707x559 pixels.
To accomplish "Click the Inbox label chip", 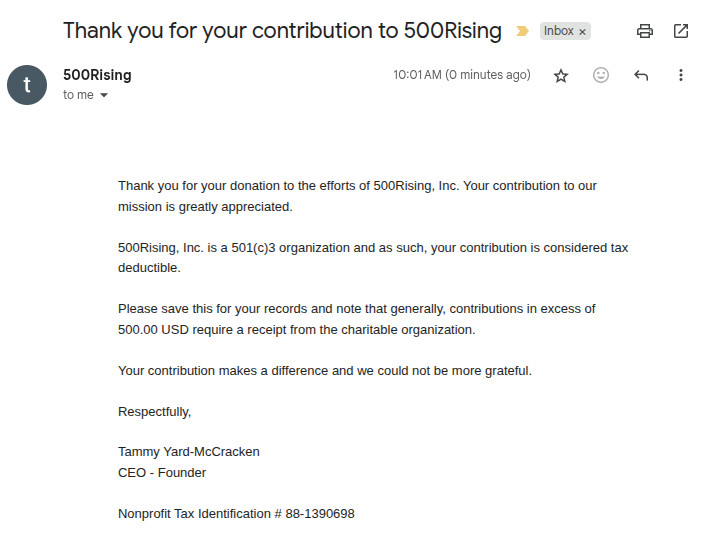I will coord(558,31).
